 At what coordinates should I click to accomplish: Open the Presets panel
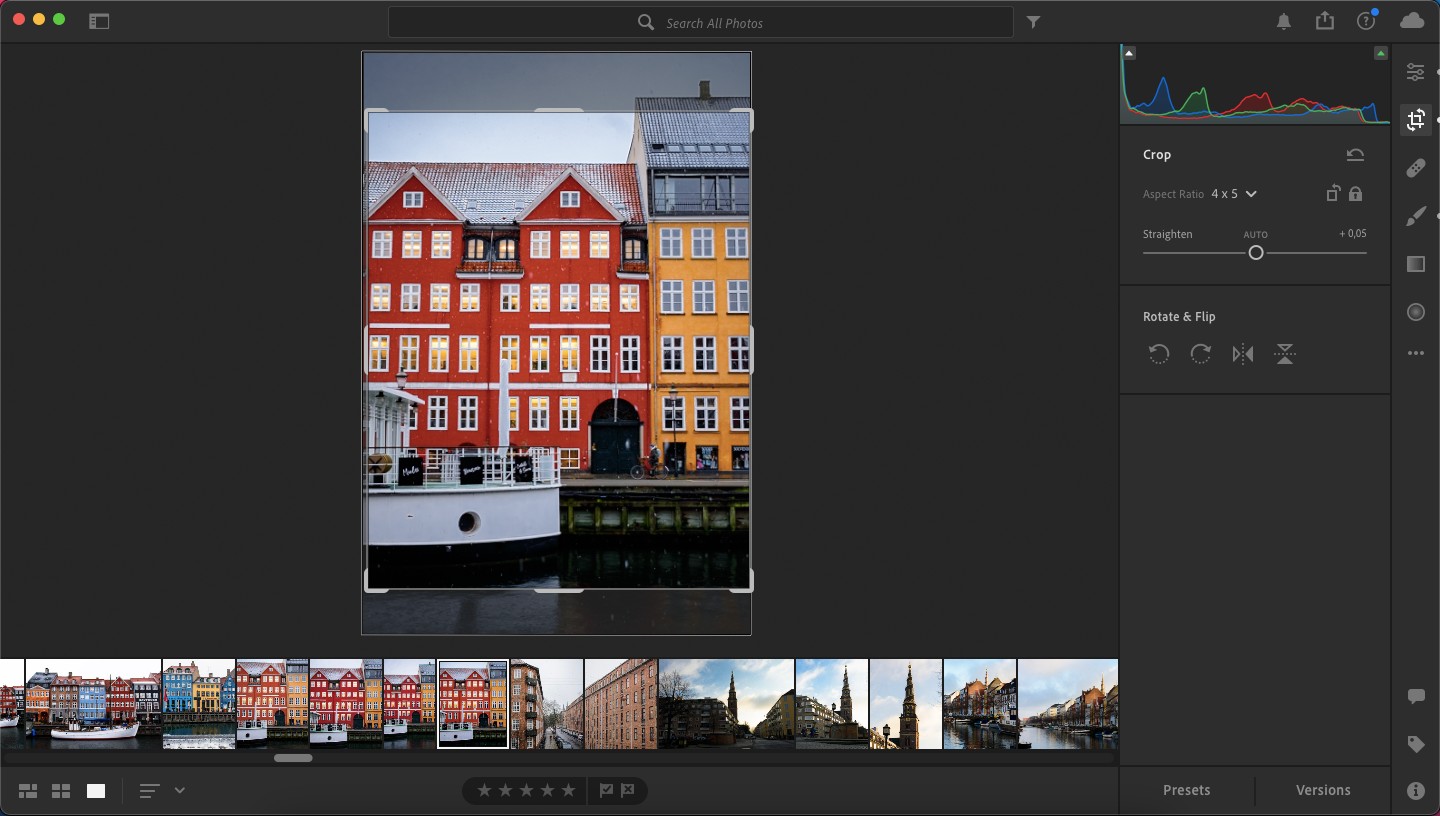1187,790
